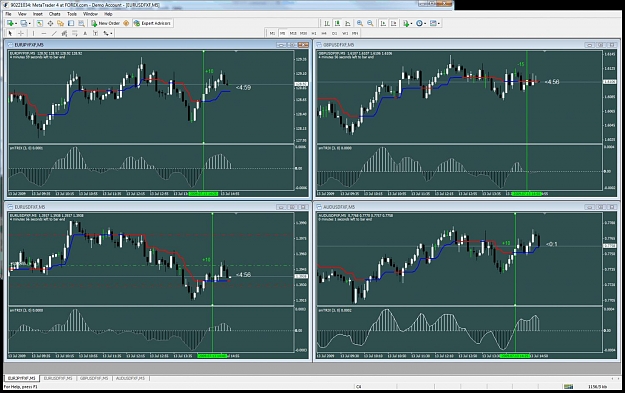Select the text tool marked A
The height and width of the screenshot is (393, 625).
click(x=85, y=33)
